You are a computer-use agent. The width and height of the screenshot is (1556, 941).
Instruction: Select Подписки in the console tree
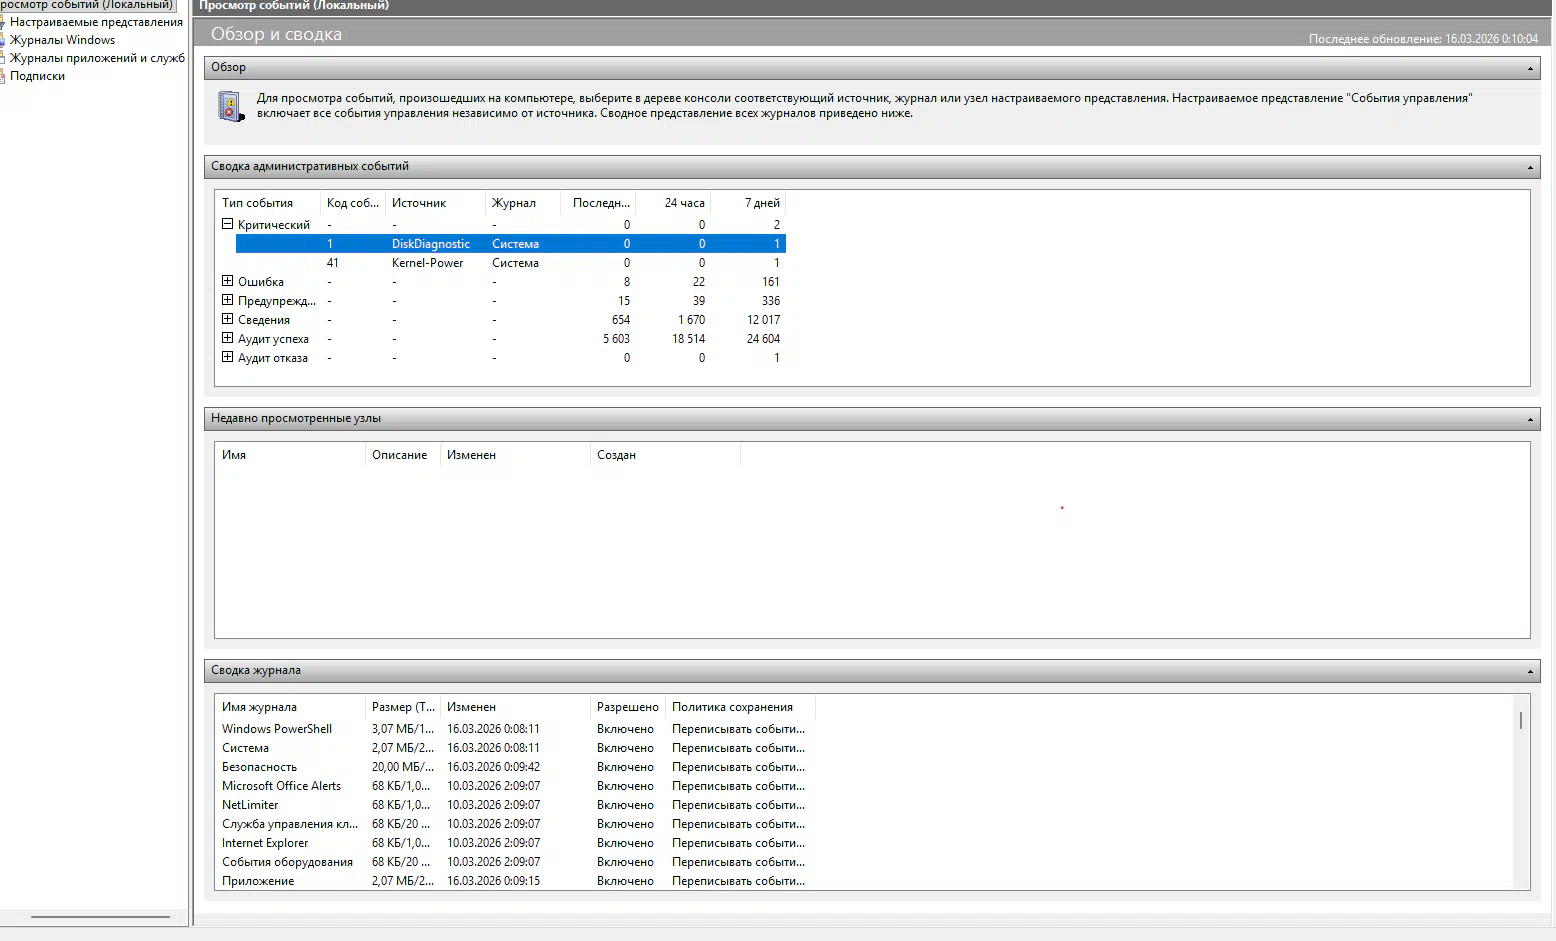pyautogui.click(x=37, y=76)
